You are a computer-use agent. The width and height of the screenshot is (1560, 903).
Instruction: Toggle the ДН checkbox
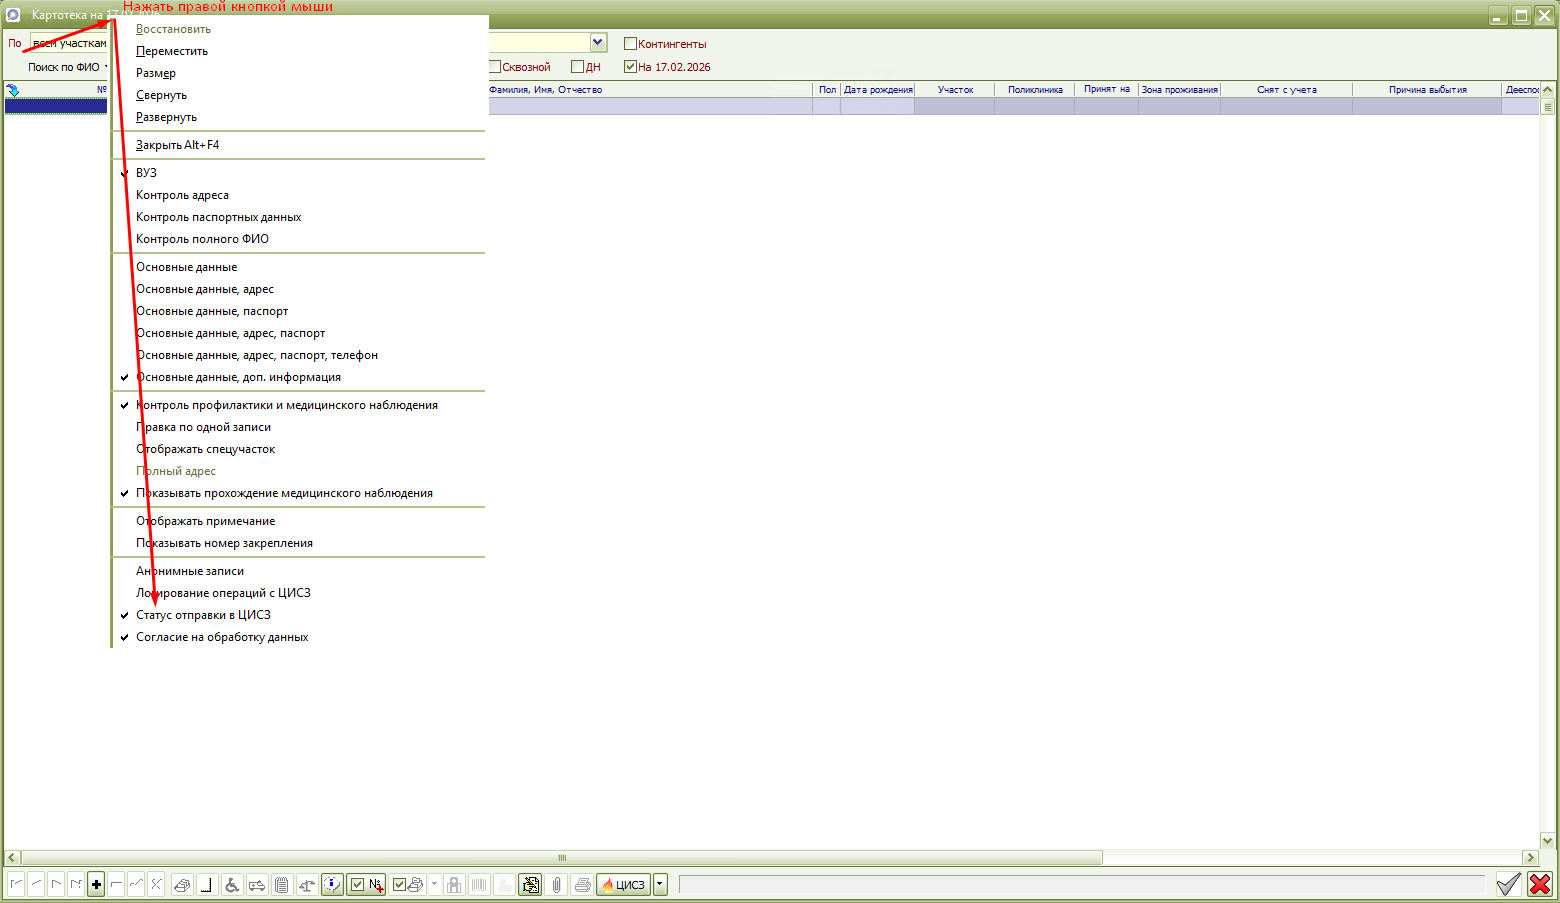(x=577, y=67)
